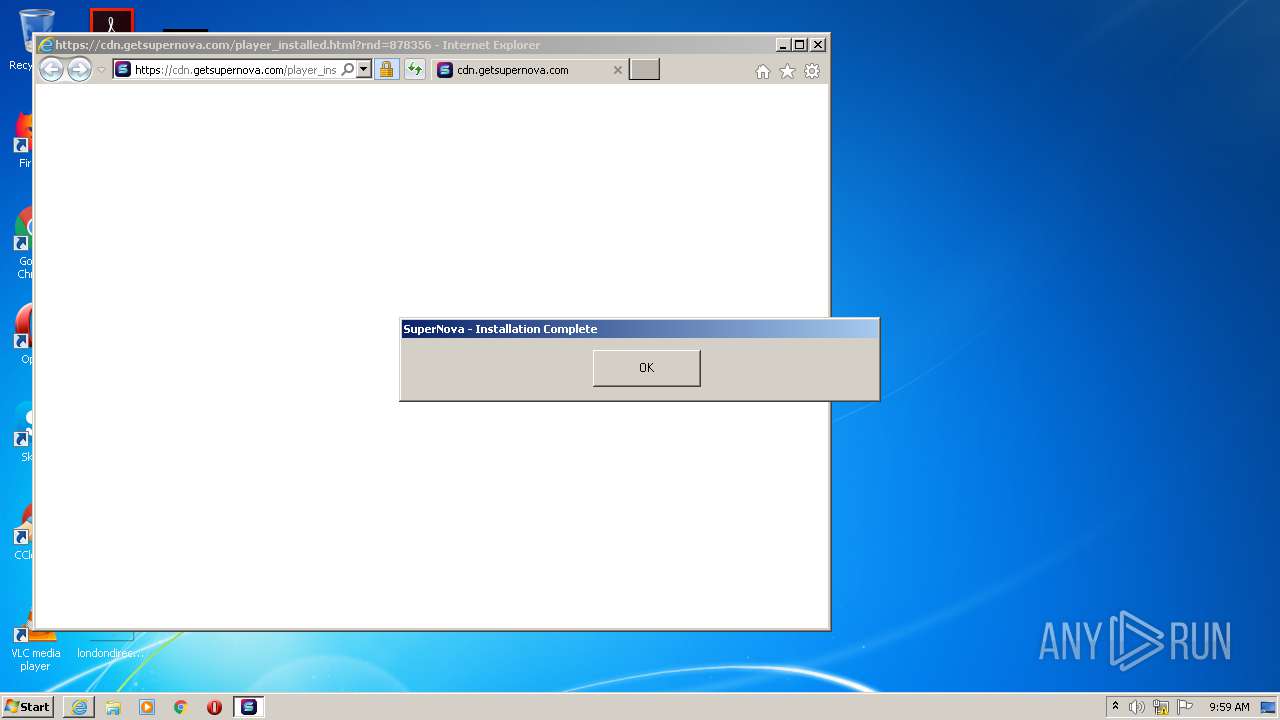Open the recent pages dropdown beside the Forward arrow
1280x720 pixels.
(101, 70)
